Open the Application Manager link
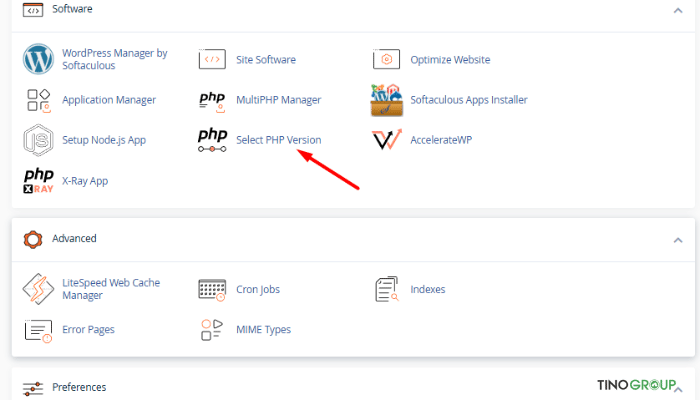Screen dimensions: 700x400 point(109,100)
